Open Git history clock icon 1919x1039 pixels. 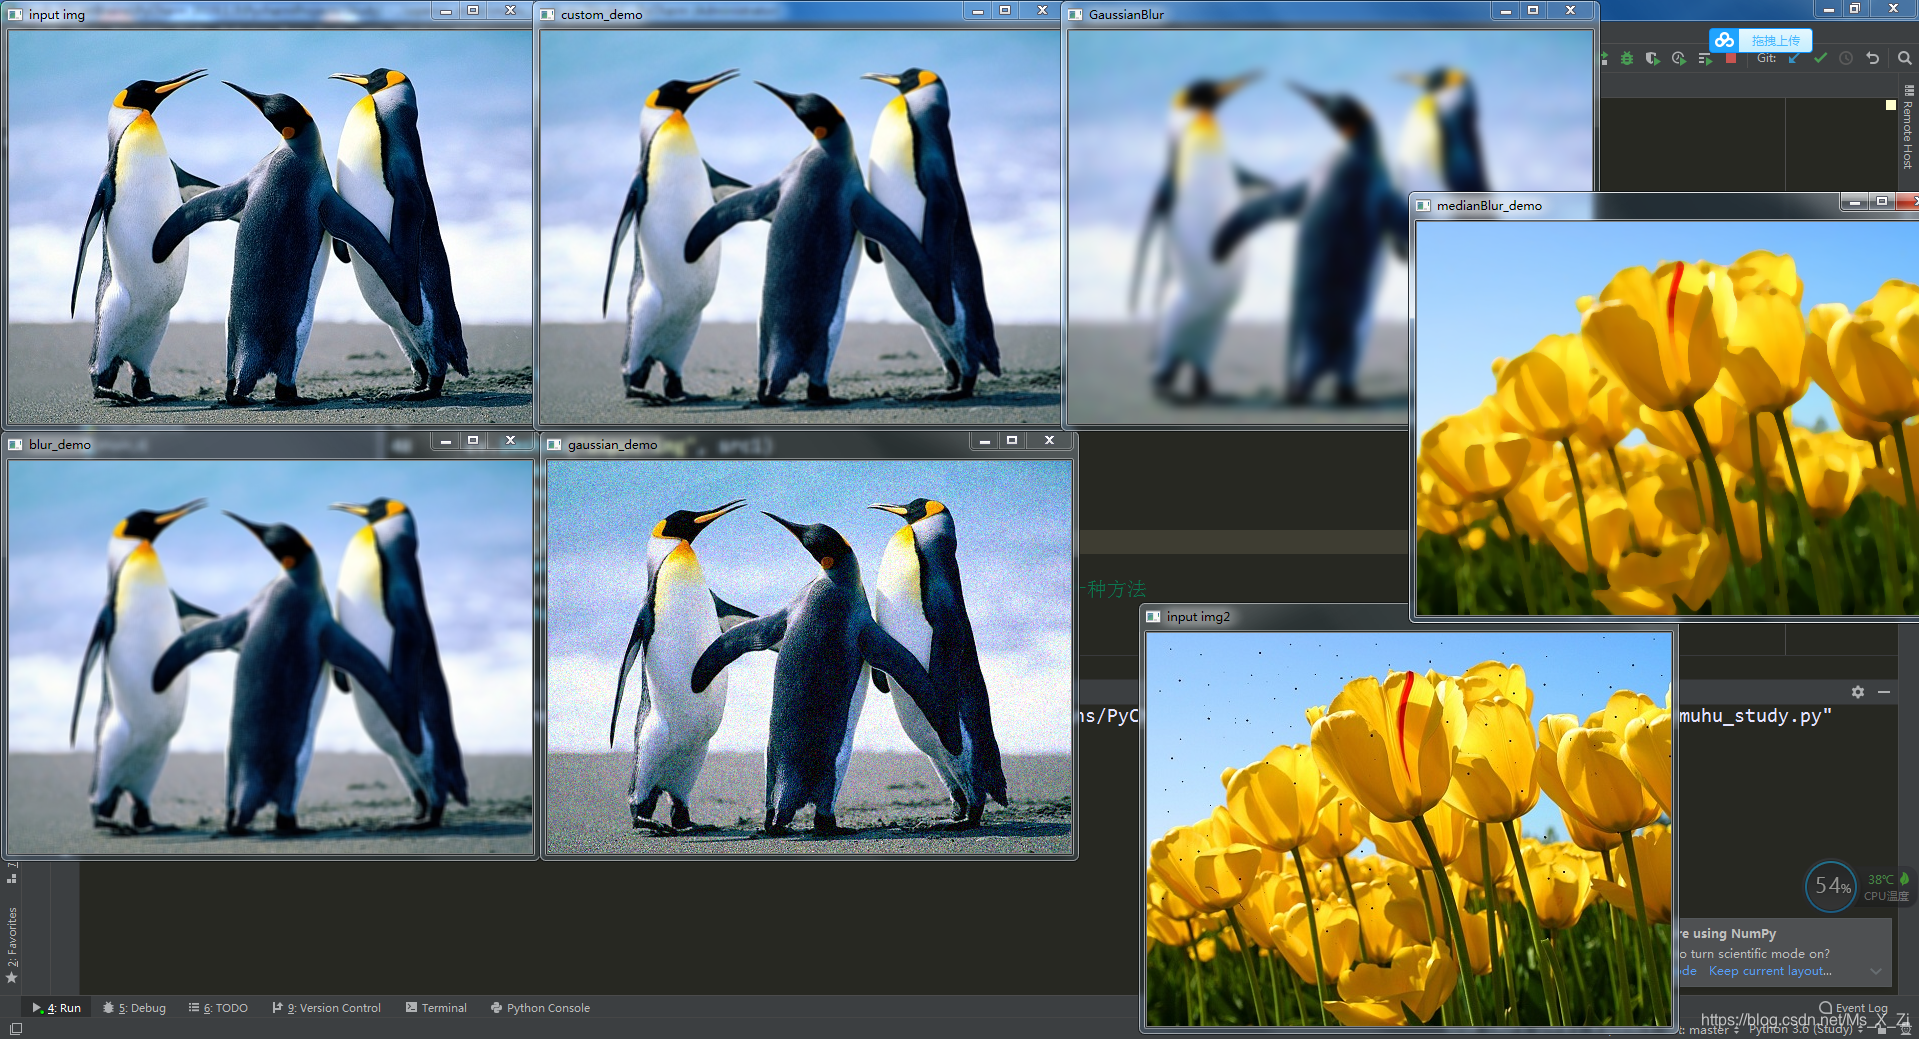pos(1846,59)
